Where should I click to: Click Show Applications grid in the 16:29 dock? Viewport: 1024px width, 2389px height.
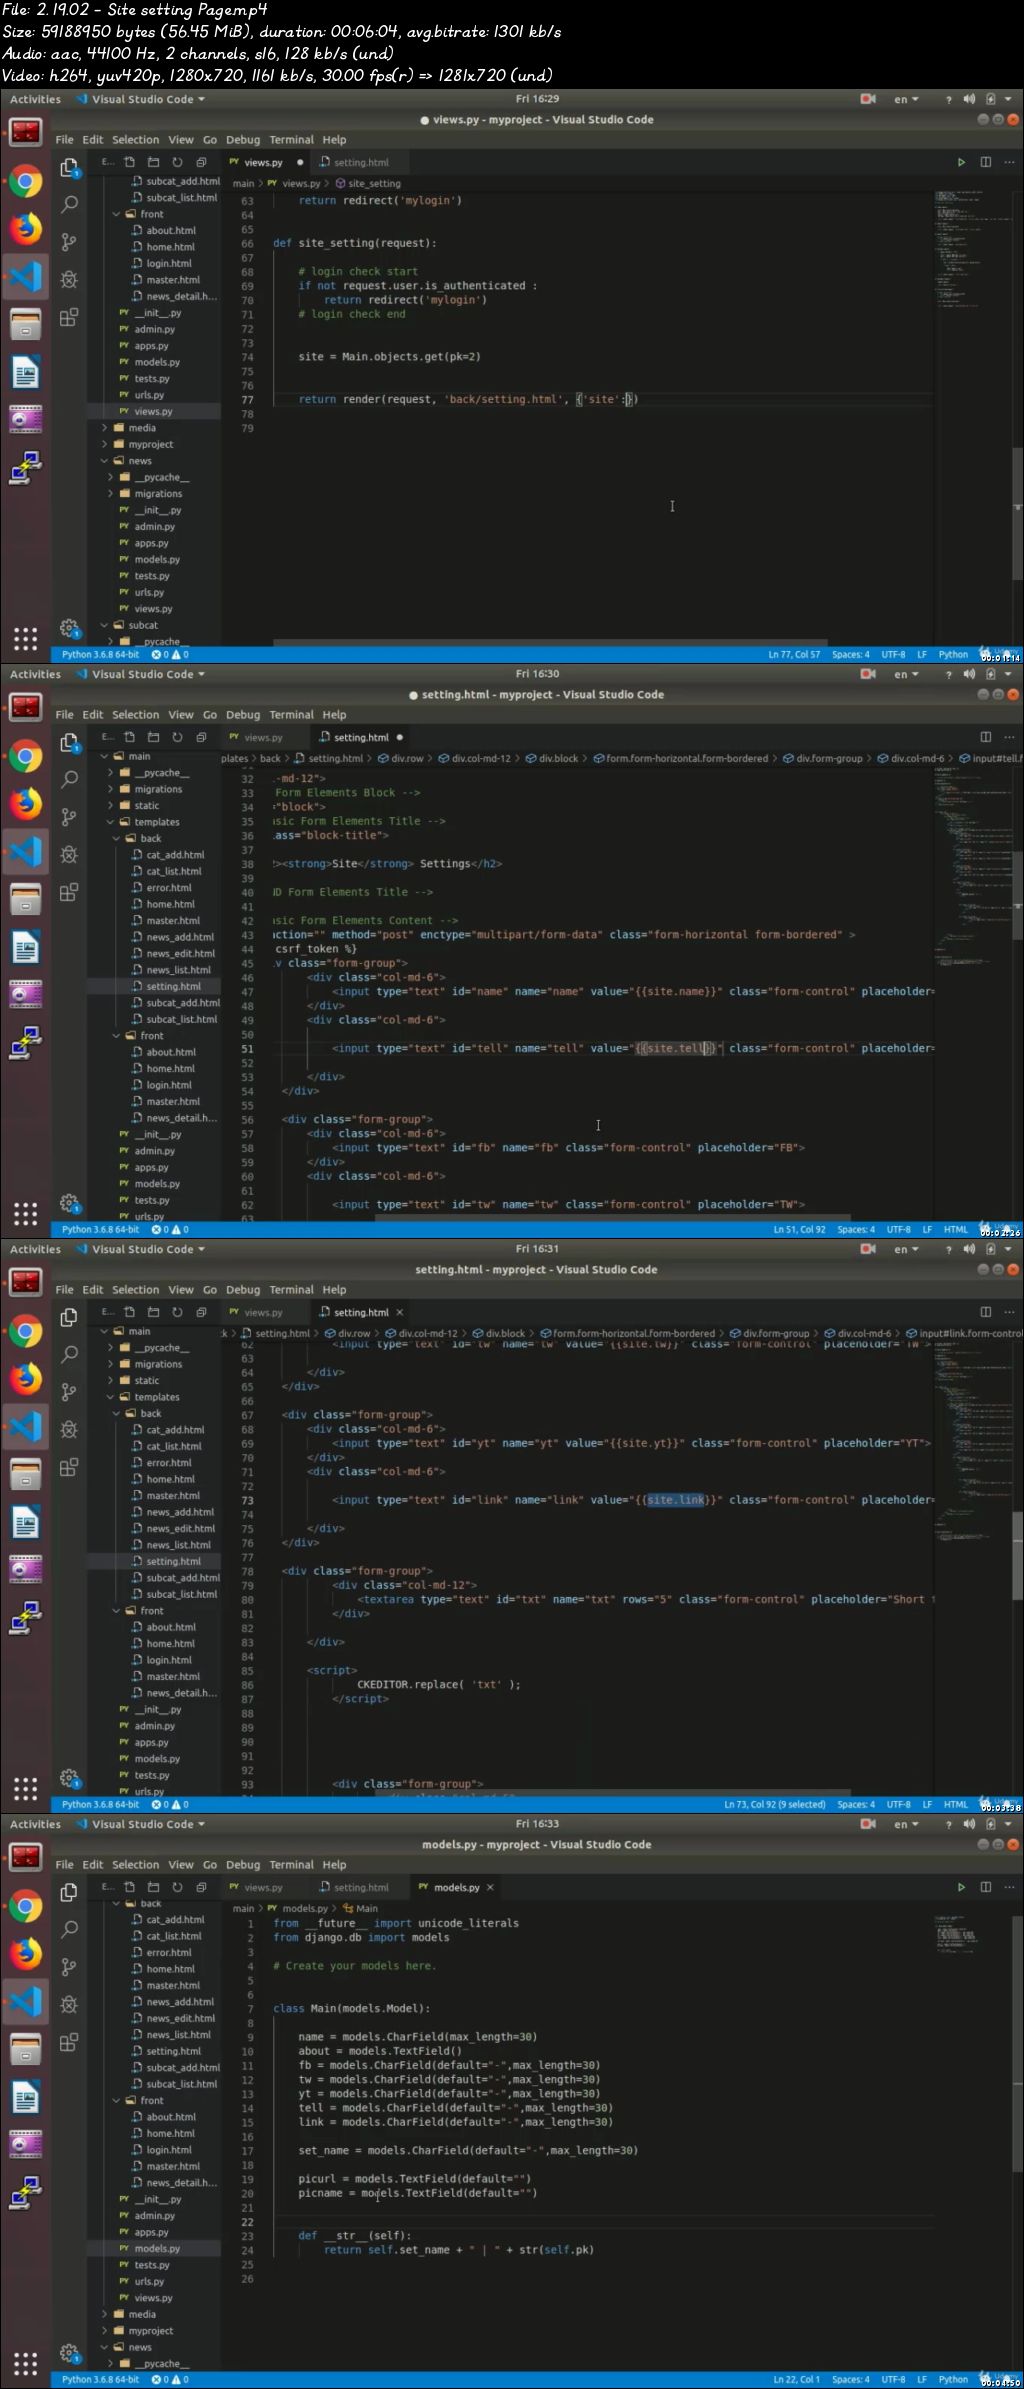(26, 639)
